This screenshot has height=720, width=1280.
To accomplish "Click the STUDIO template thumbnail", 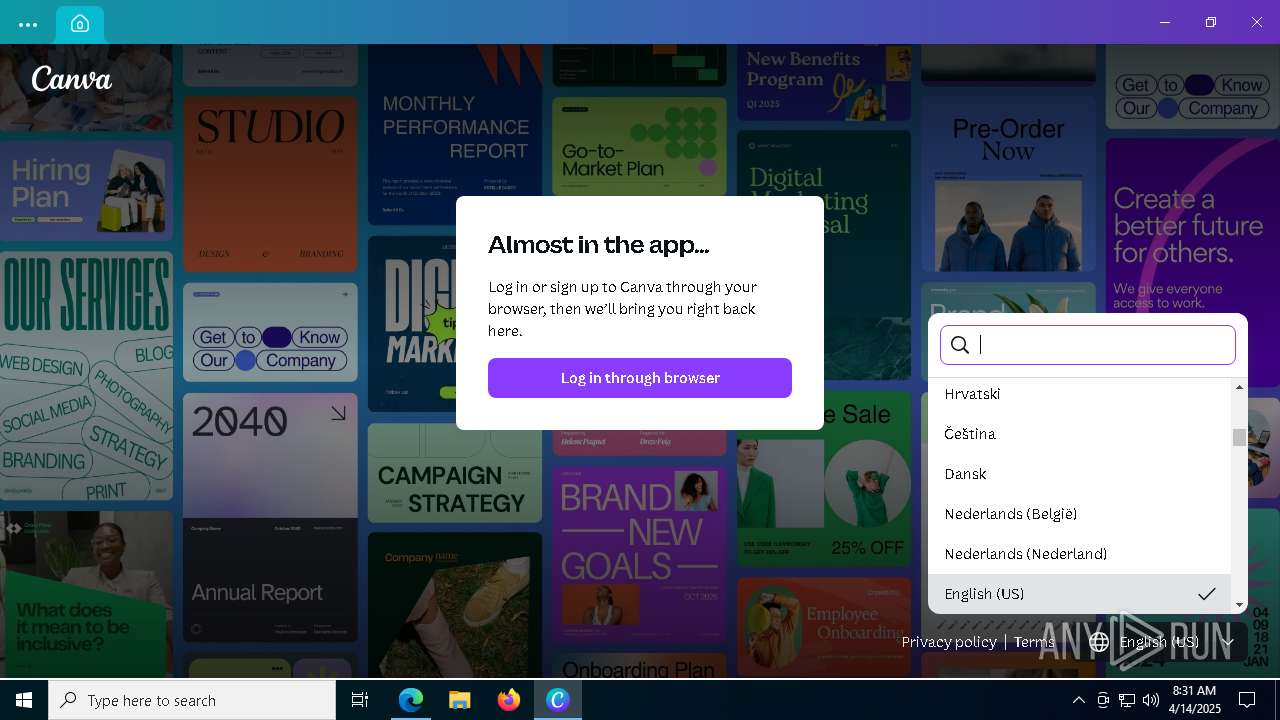I will (x=270, y=184).
